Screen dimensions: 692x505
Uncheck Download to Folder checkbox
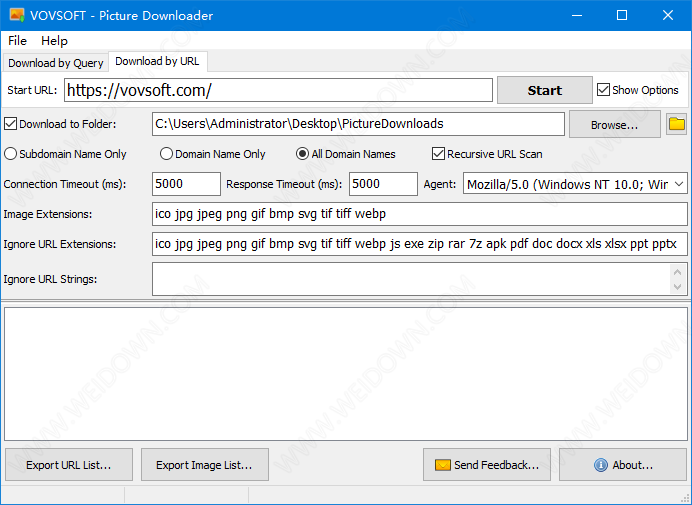tap(11, 124)
